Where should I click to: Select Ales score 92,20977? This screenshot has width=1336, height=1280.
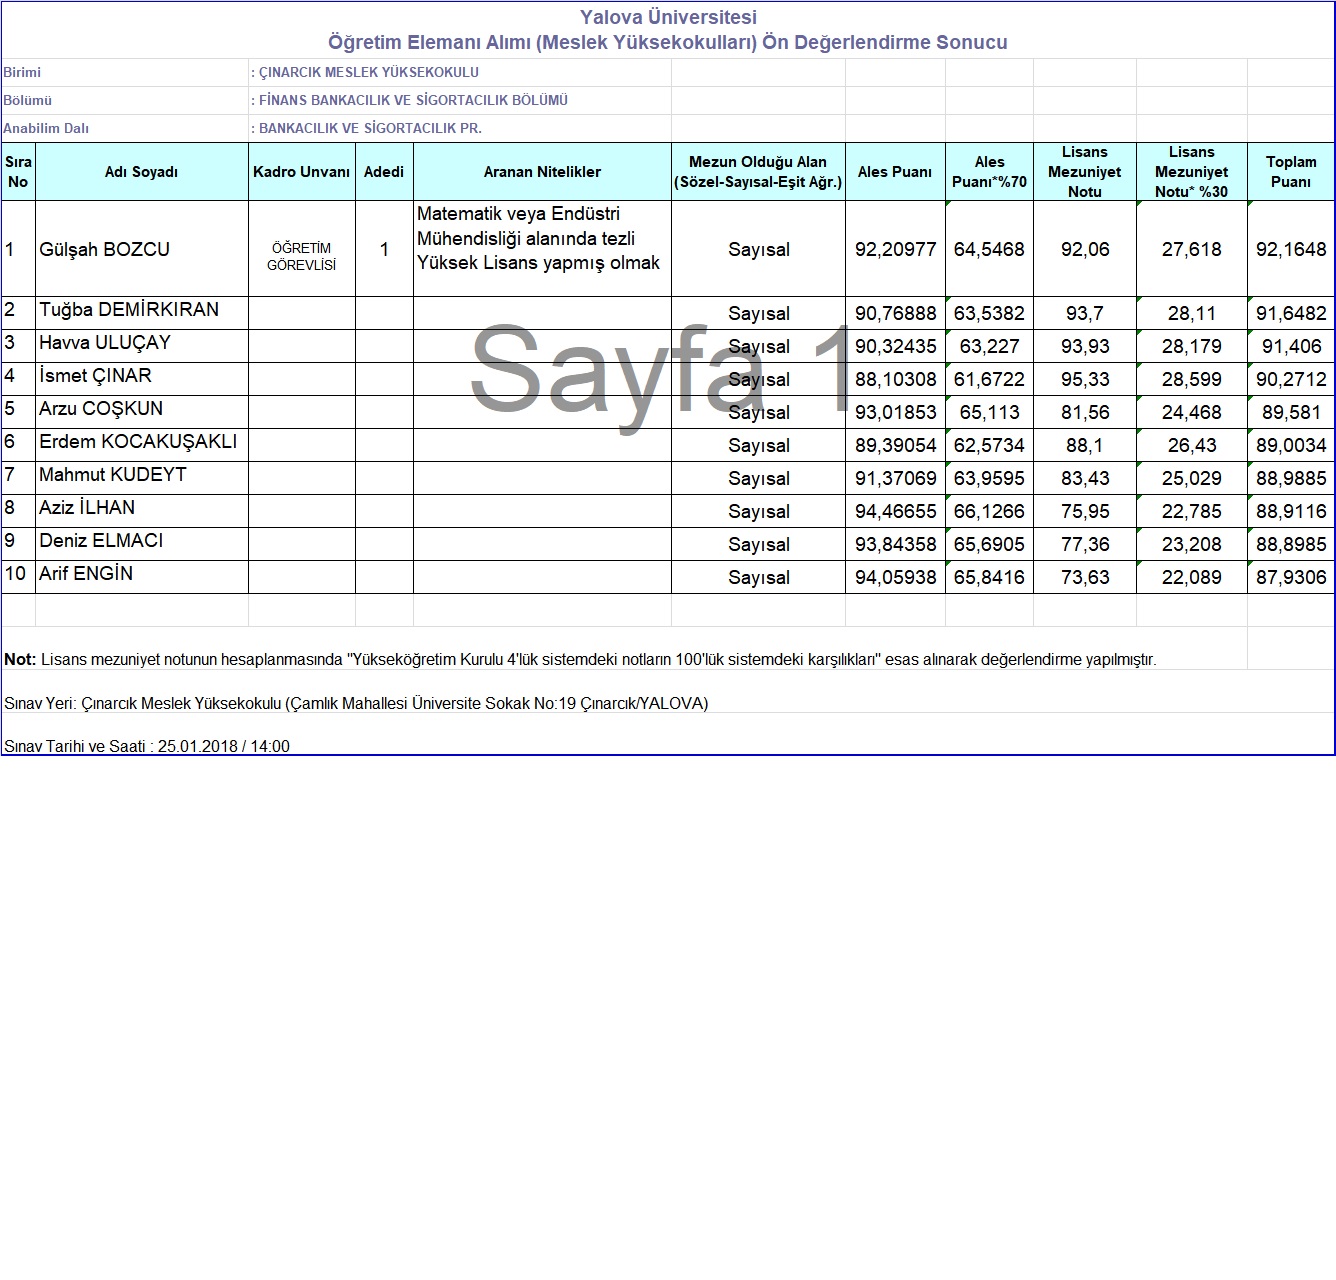[x=896, y=249]
